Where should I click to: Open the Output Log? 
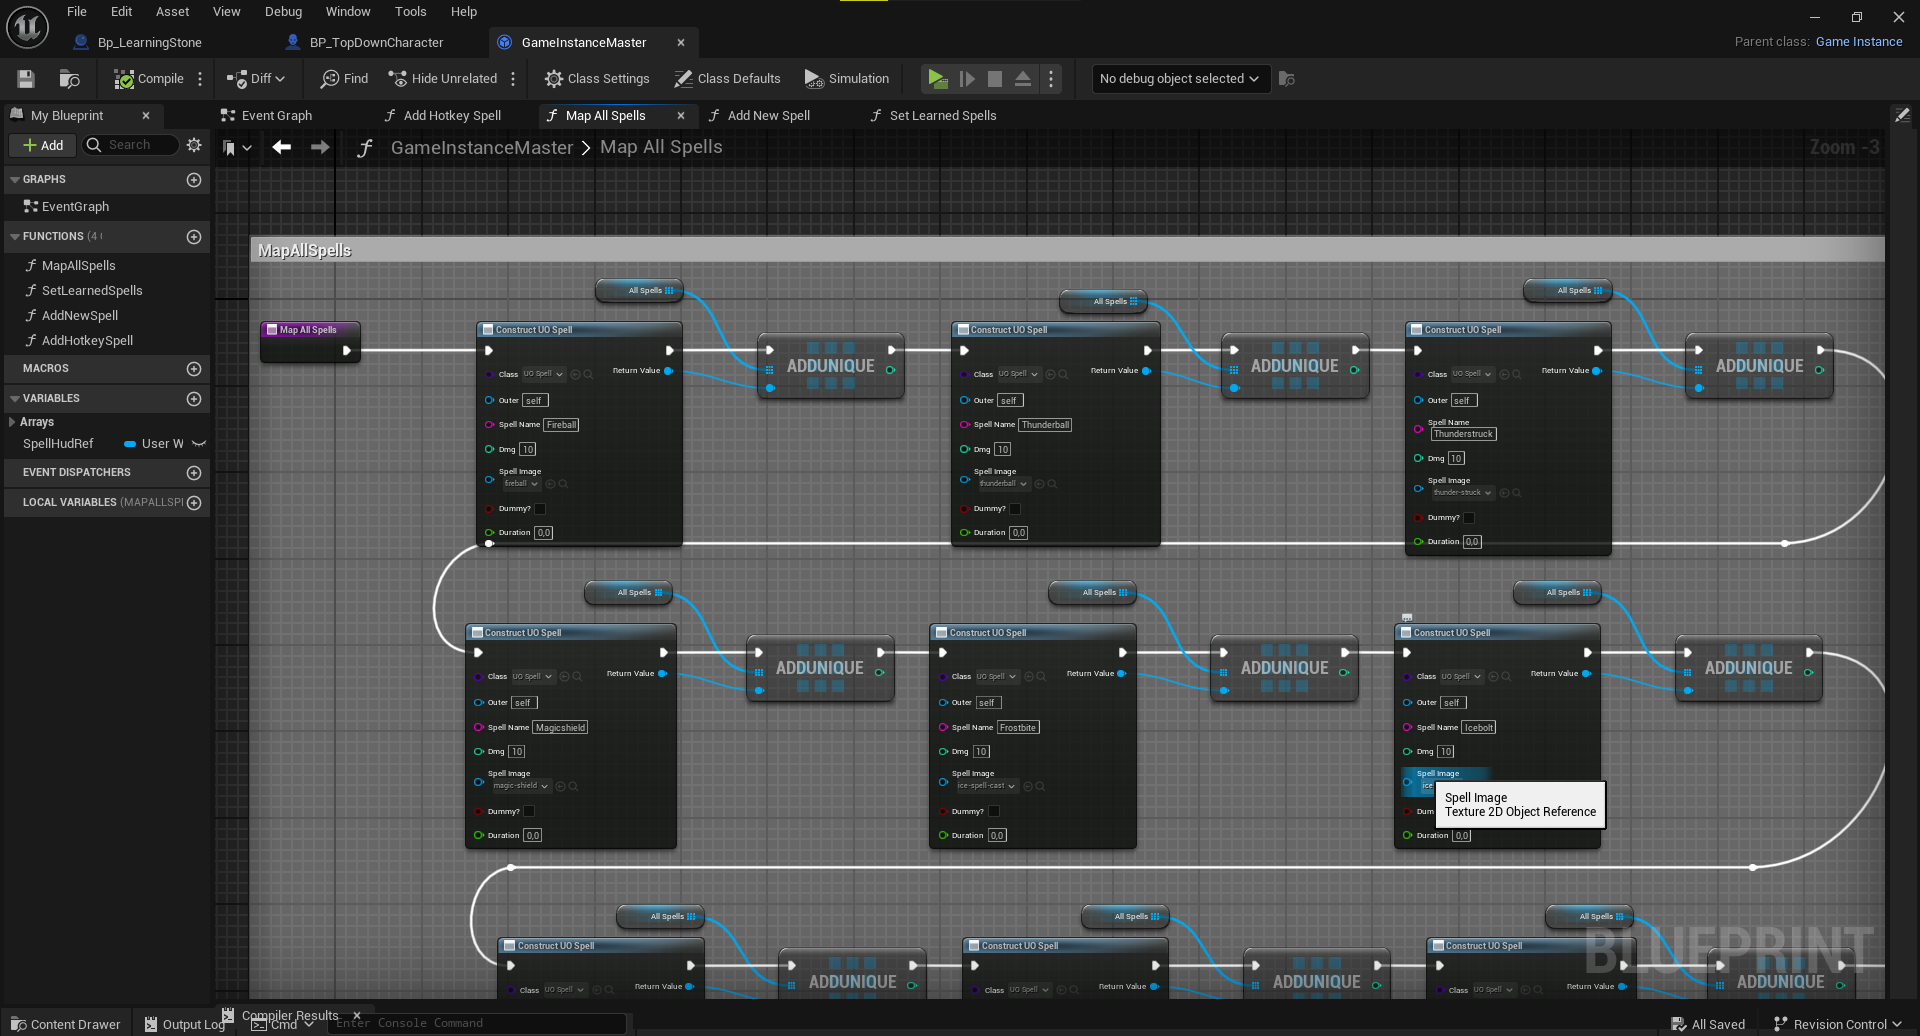(x=184, y=1024)
